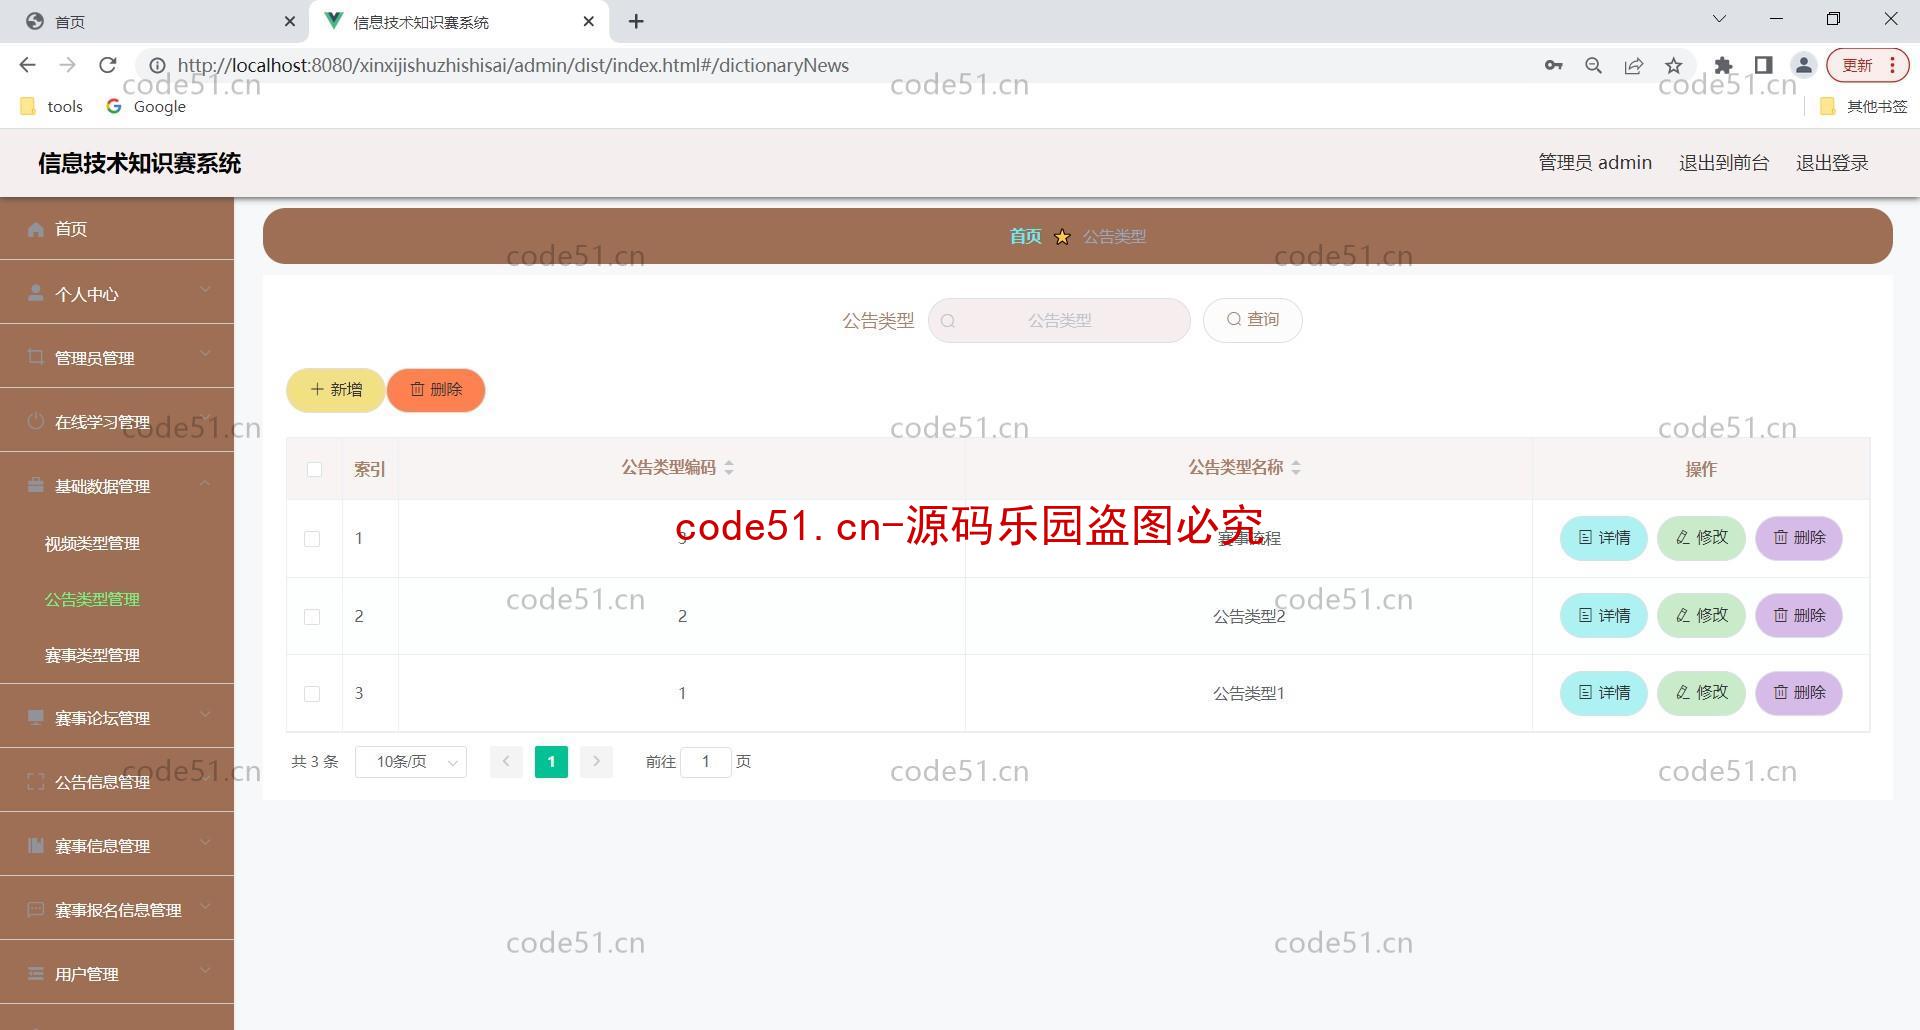The image size is (1920, 1030).
Task: Expand the 赛事论坛管理 sidebar menu
Action: coord(117,717)
